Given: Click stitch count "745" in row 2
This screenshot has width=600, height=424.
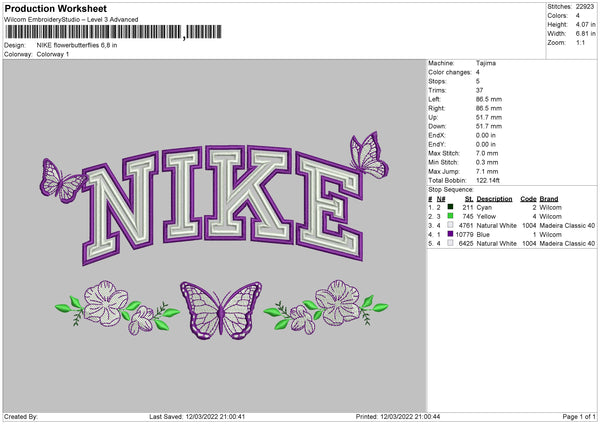Looking at the screenshot, I should pyautogui.click(x=468, y=217).
